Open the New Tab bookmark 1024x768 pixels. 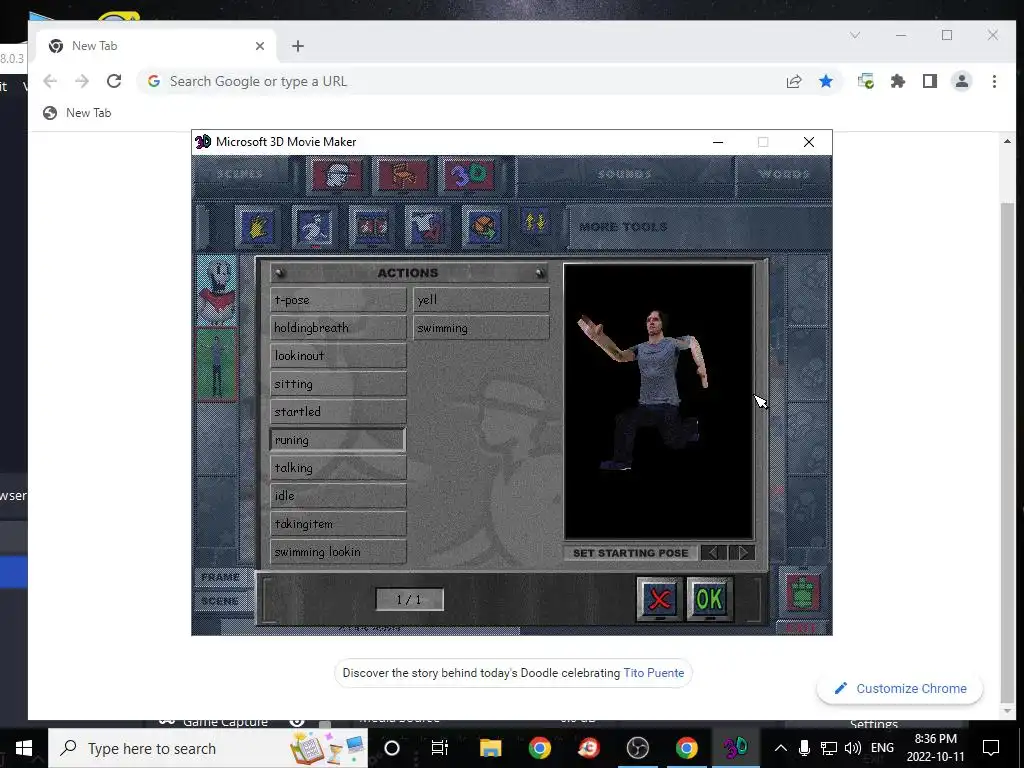pos(77,113)
